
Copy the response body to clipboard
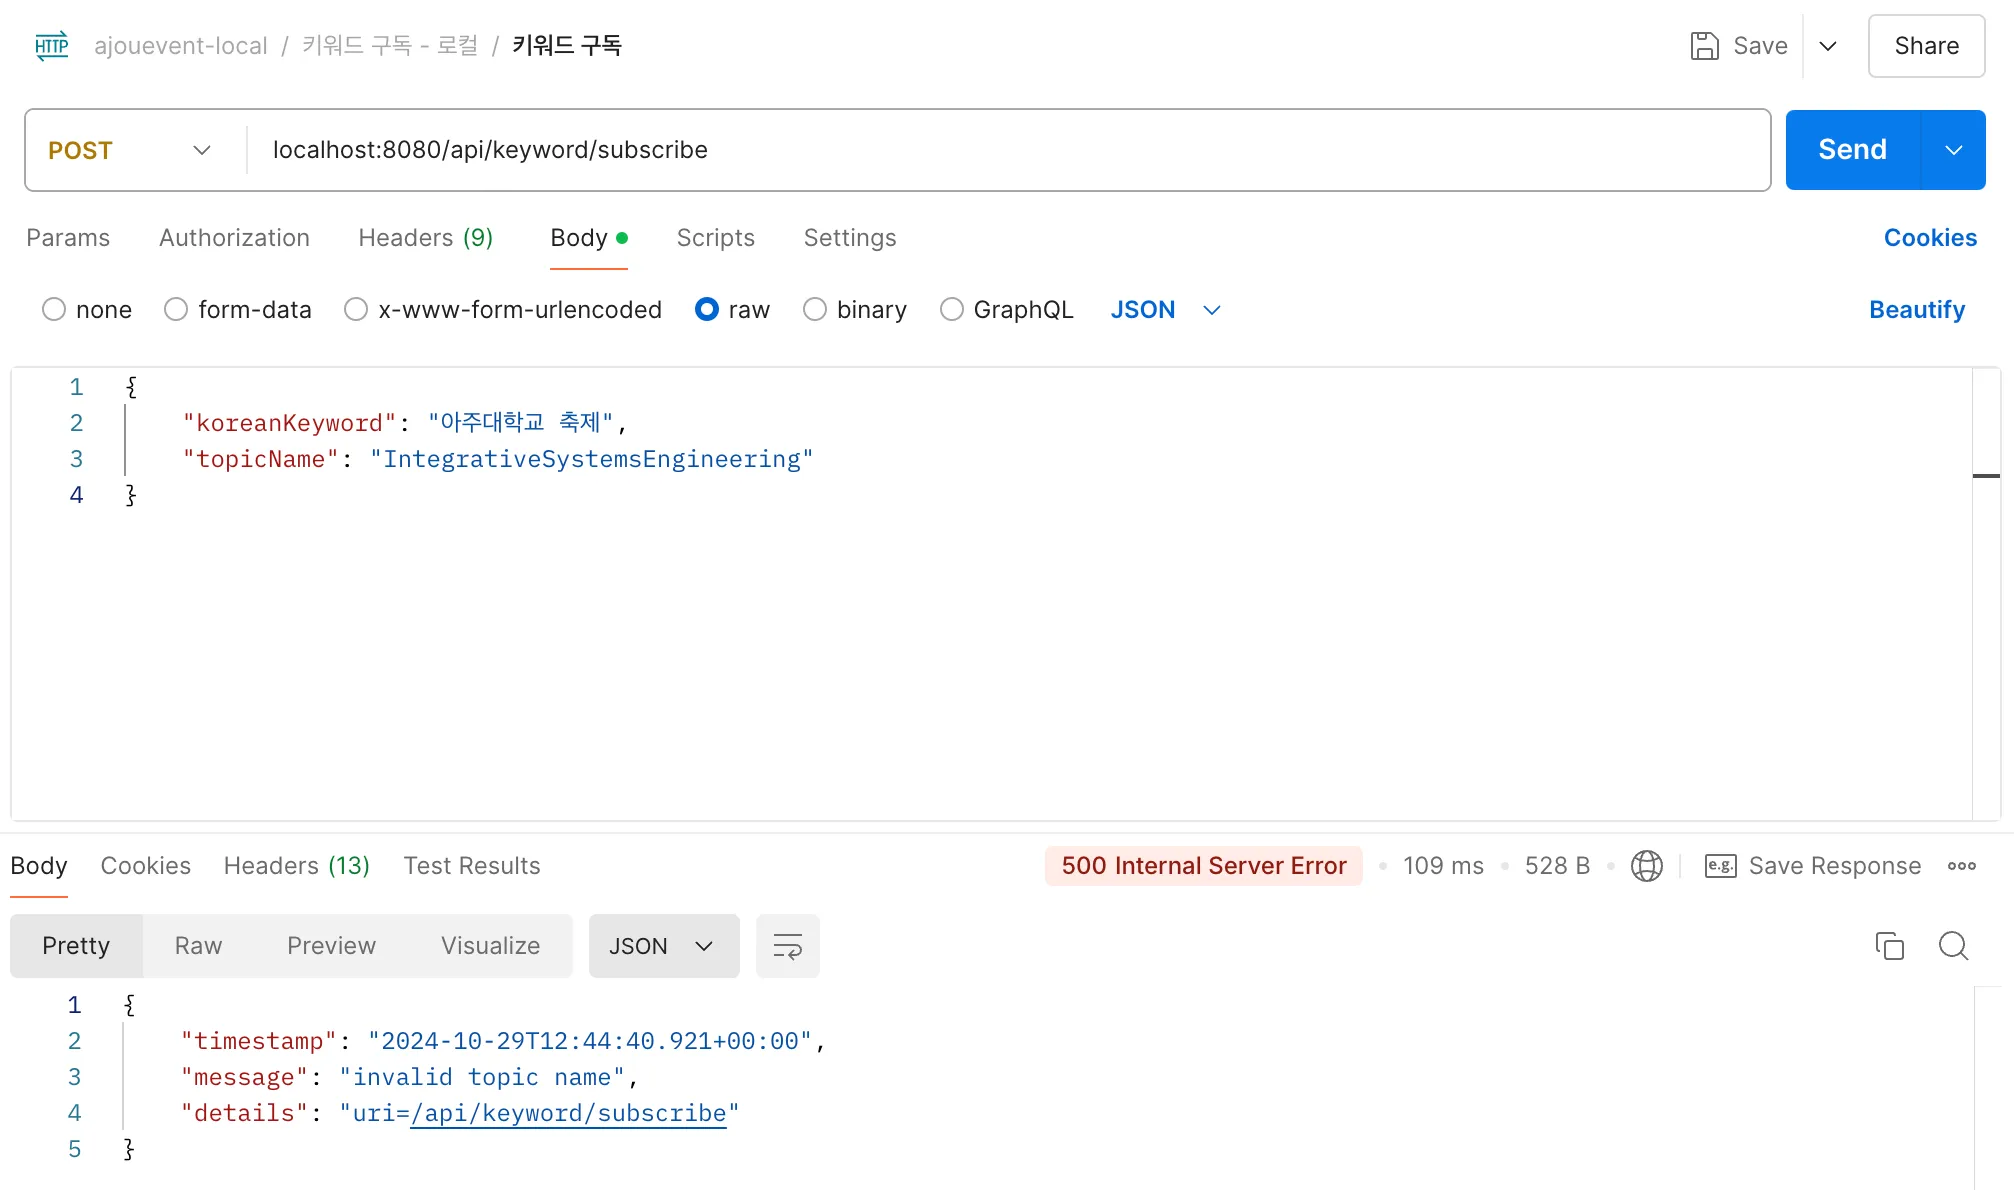tap(1889, 946)
